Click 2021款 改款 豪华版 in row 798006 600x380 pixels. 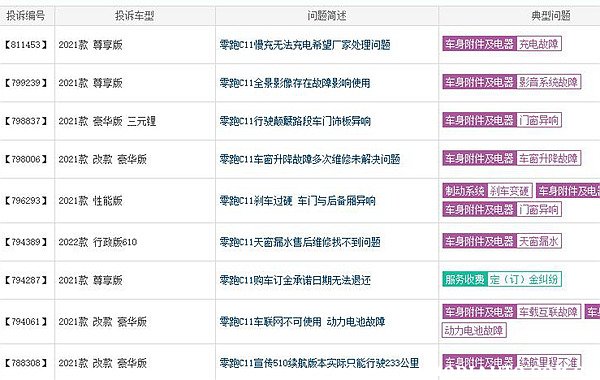[103, 159]
